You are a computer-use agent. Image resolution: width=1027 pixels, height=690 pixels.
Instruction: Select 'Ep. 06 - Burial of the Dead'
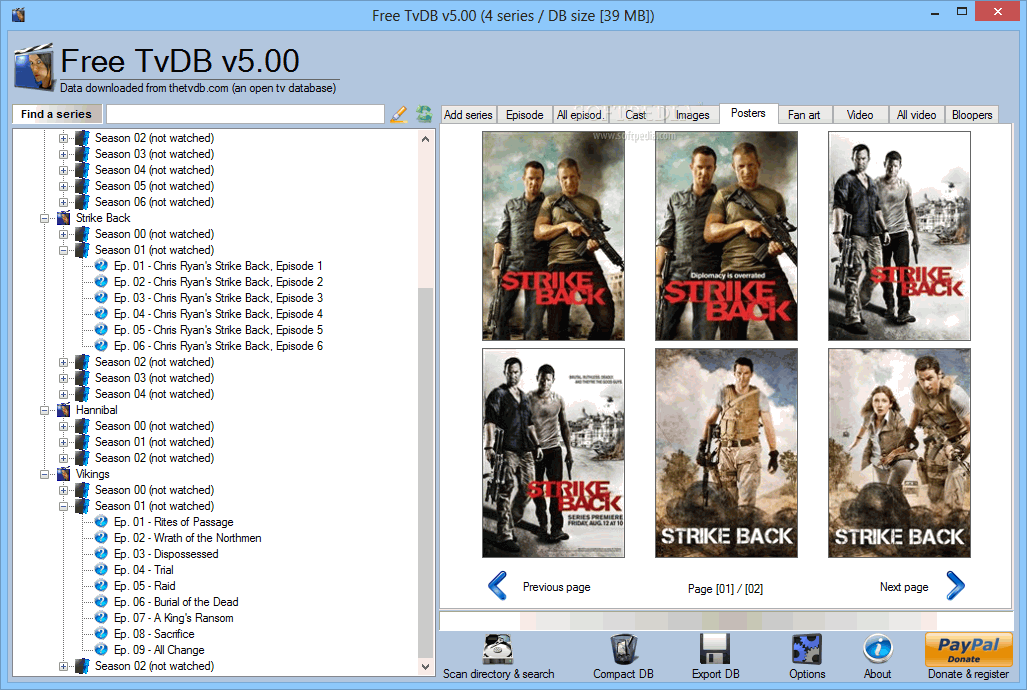(x=176, y=602)
